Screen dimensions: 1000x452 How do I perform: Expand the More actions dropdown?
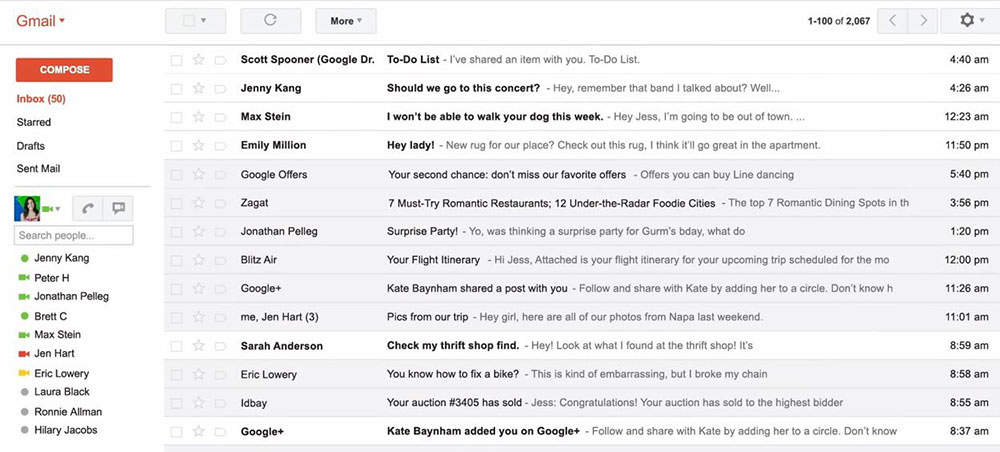[345, 20]
